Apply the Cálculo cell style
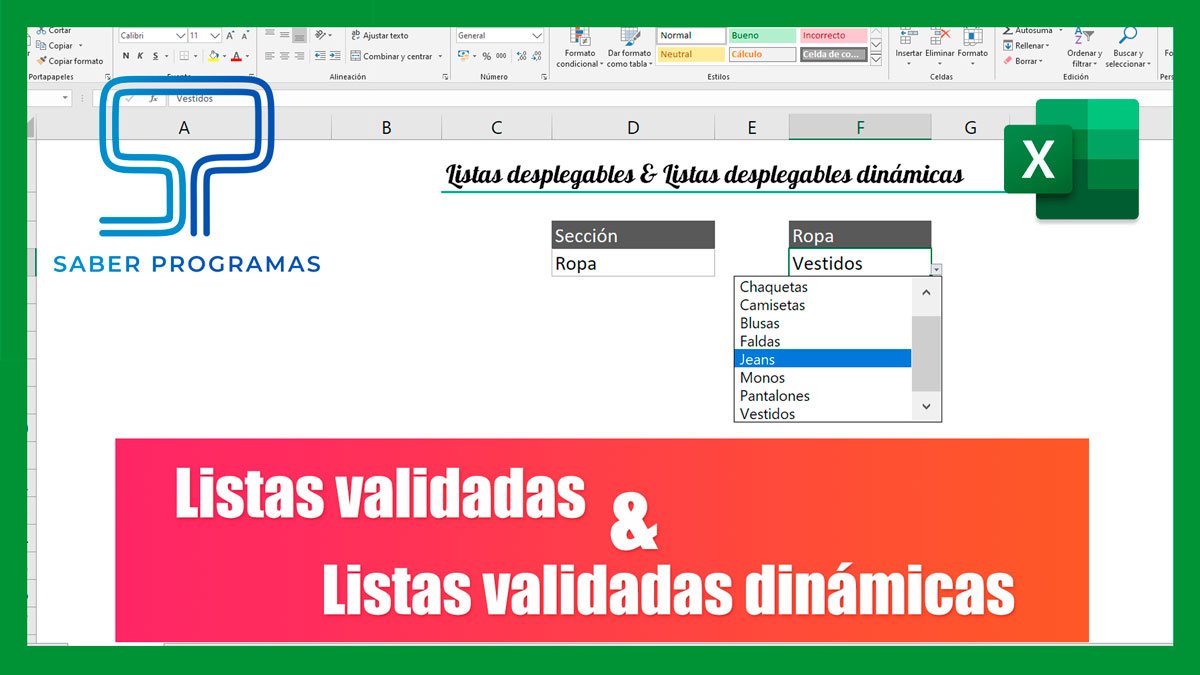Image resolution: width=1200 pixels, height=675 pixels. (x=762, y=54)
